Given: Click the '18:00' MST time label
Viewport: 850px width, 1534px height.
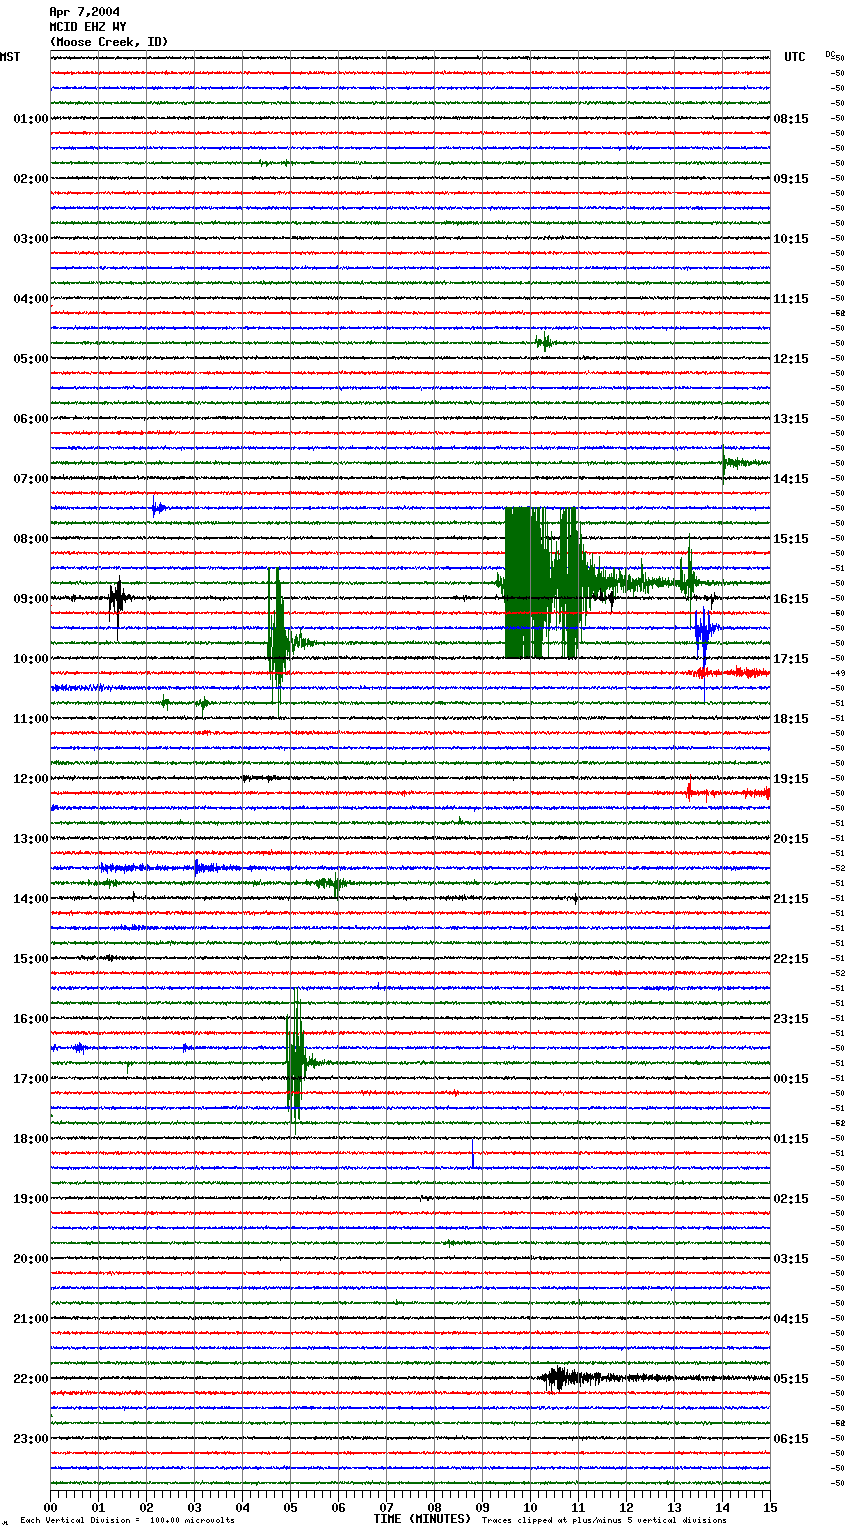Looking at the screenshot, I should tap(31, 1139).
